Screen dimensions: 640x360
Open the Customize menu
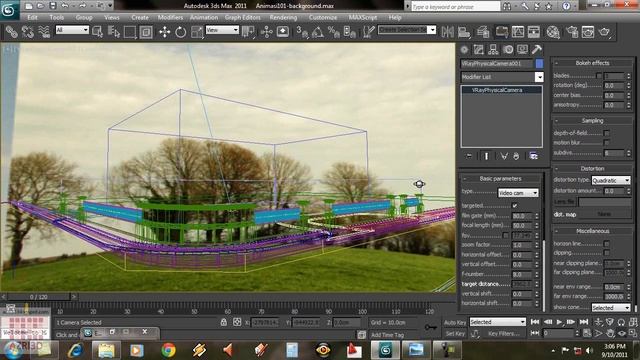tap(323, 18)
